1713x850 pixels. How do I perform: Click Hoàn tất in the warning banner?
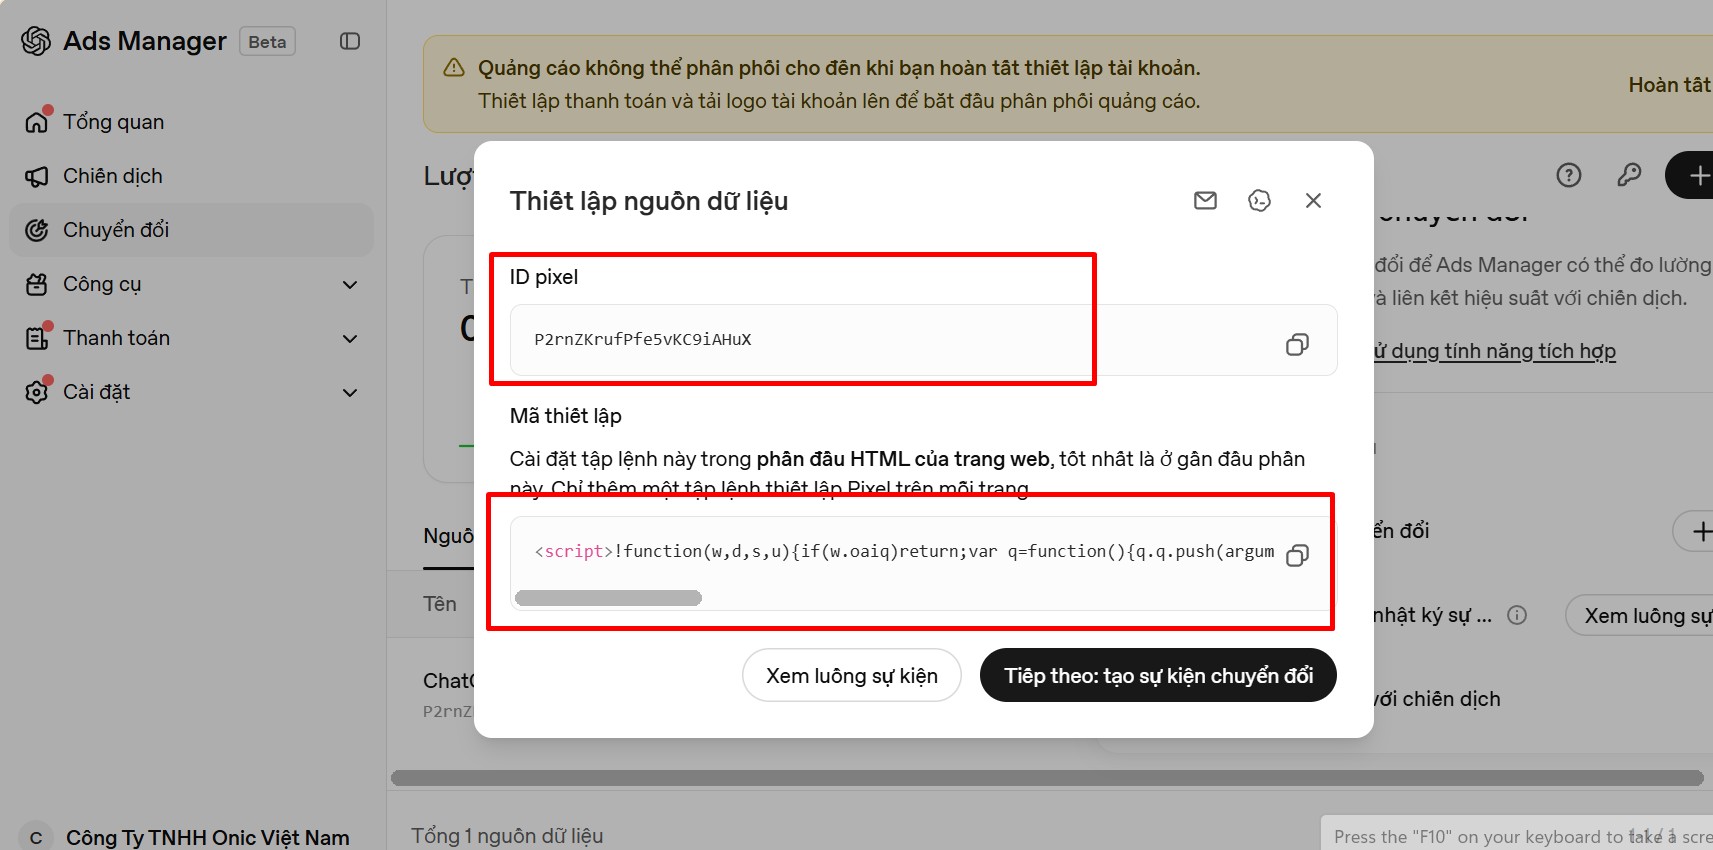point(1669,85)
